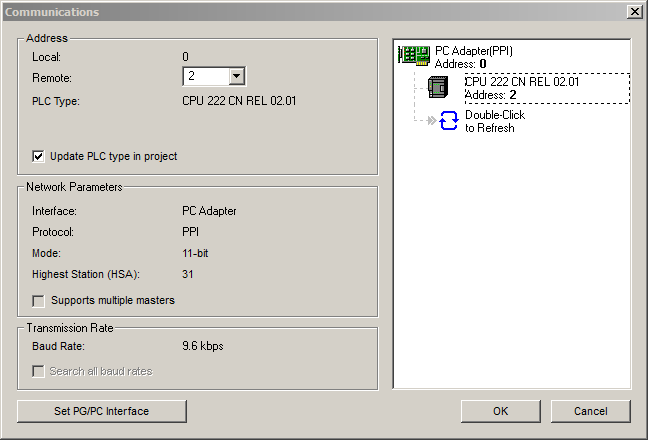Check Search all baud rates option
648x440 pixels.
tap(38, 371)
